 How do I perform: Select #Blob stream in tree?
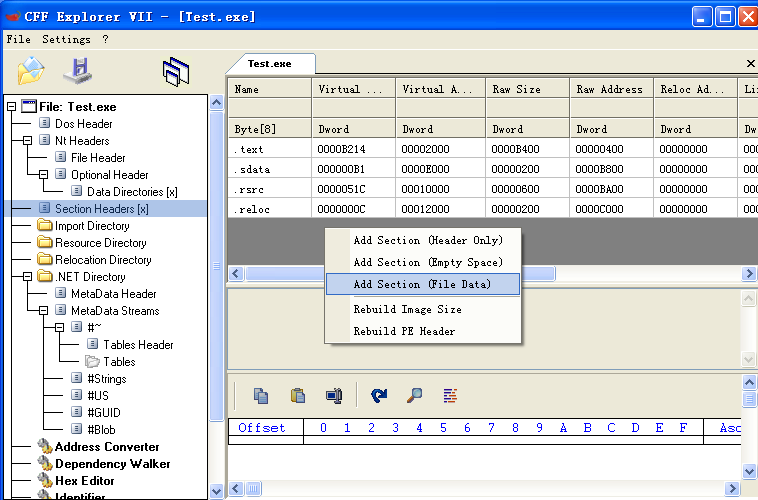[x=102, y=429]
